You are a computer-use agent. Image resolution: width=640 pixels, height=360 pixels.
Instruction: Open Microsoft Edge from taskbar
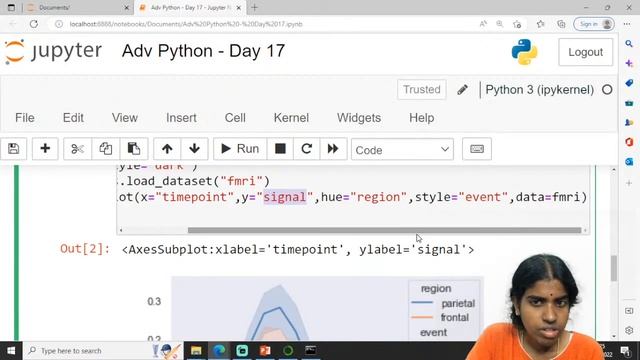(219, 351)
